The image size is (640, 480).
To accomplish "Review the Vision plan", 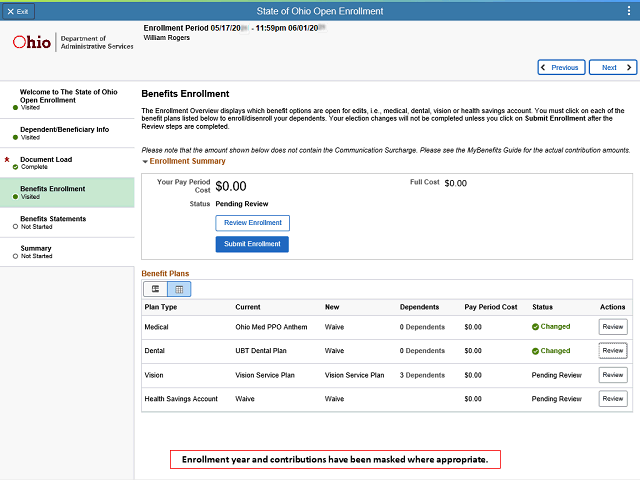I will pyautogui.click(x=613, y=375).
